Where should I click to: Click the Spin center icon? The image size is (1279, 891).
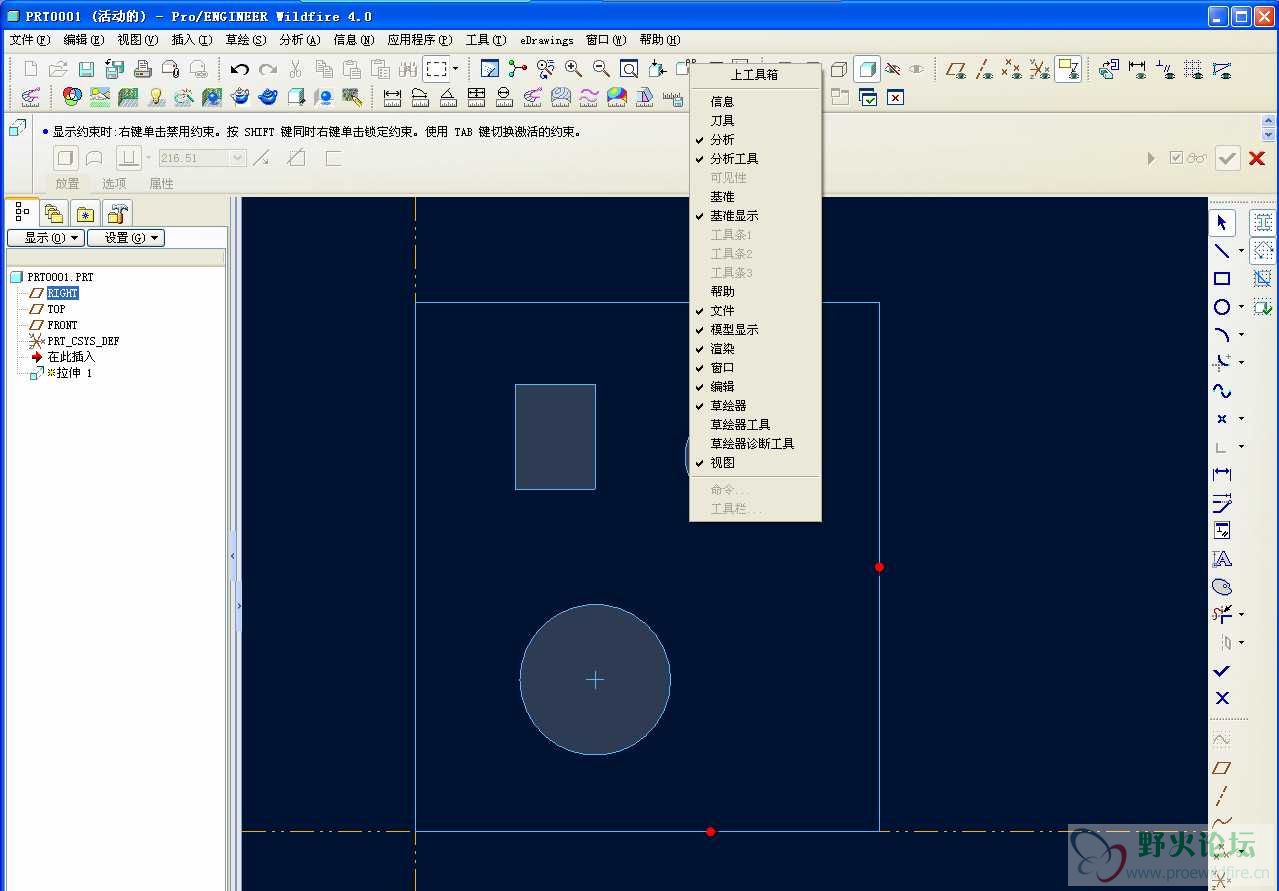pyautogui.click(x=517, y=69)
